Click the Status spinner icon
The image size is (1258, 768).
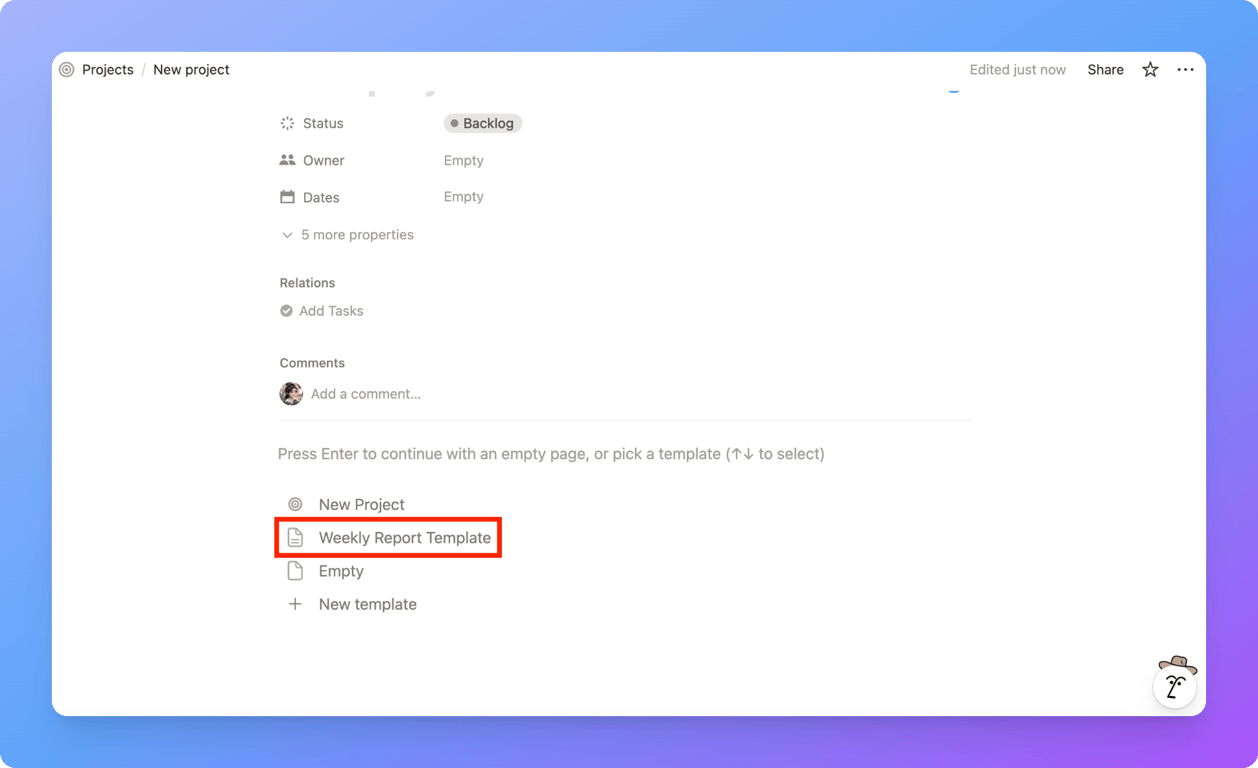click(x=287, y=123)
